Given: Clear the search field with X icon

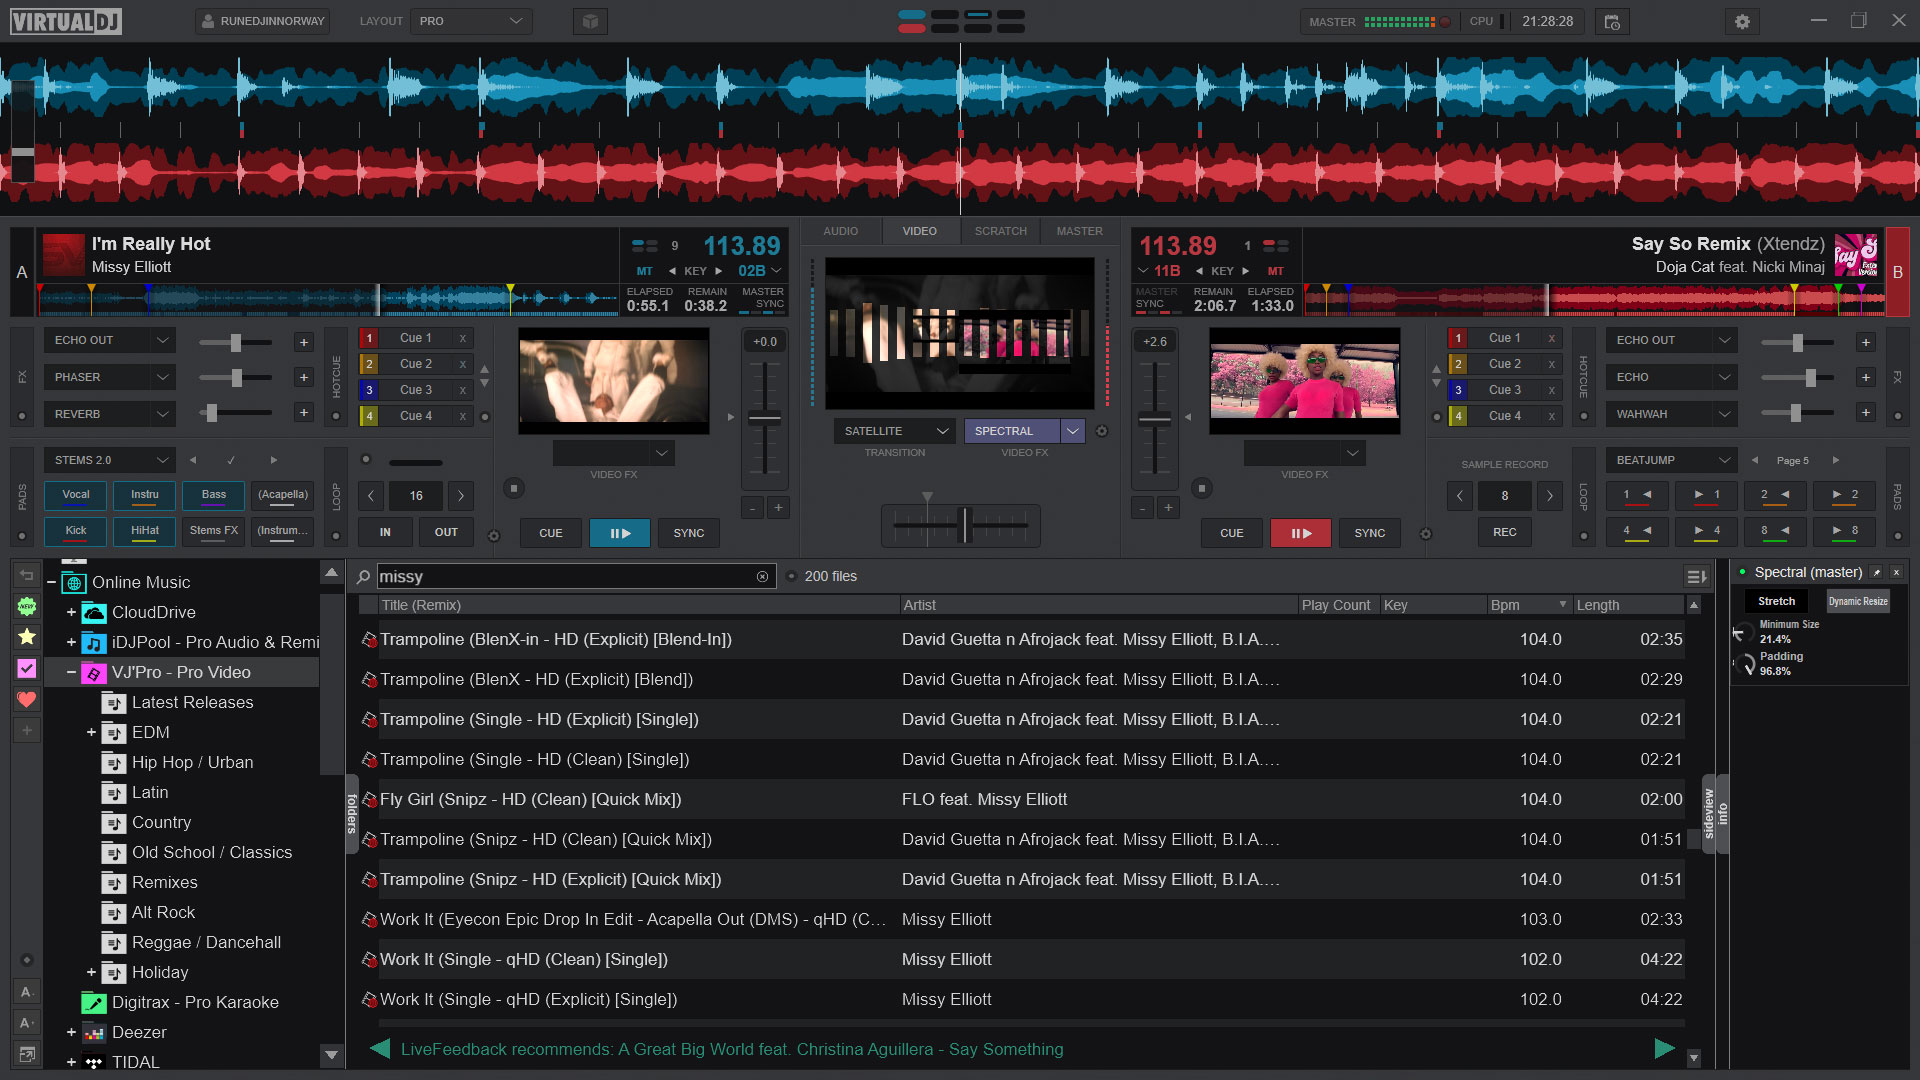Looking at the screenshot, I should click(x=762, y=577).
